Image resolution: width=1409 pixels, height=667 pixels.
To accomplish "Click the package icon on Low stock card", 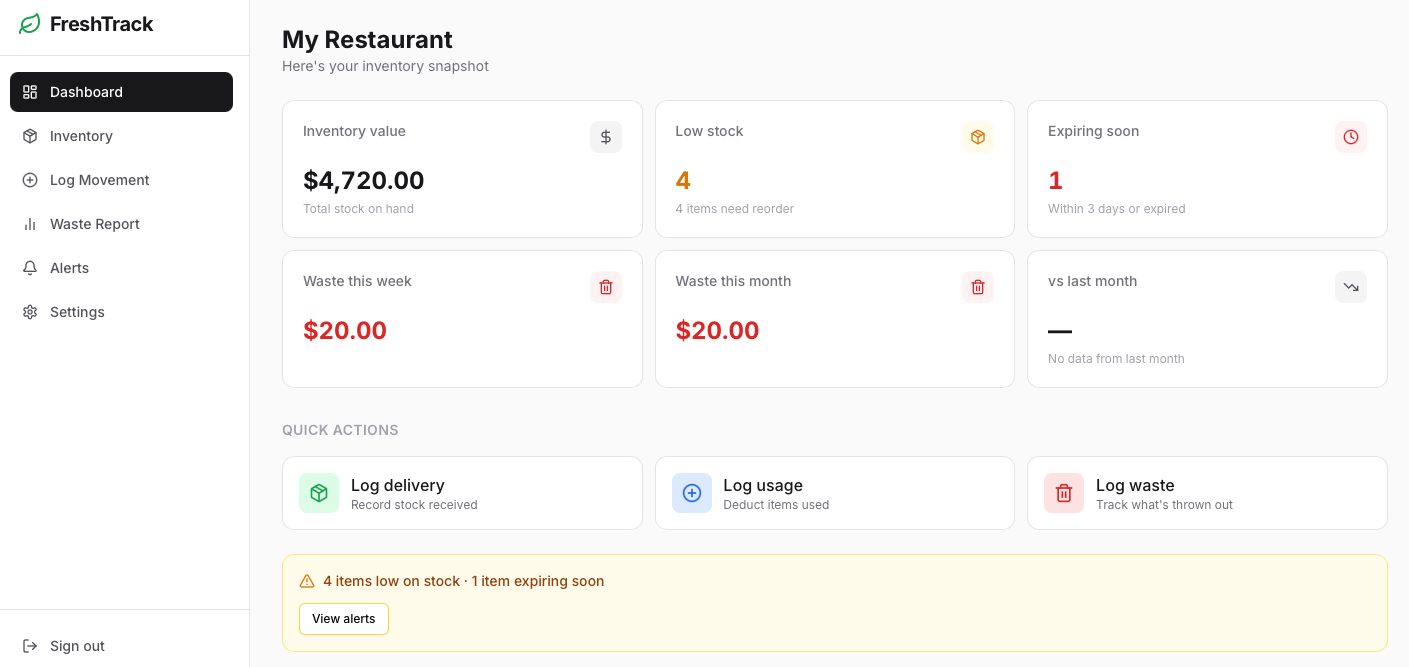I will click(x=978, y=137).
